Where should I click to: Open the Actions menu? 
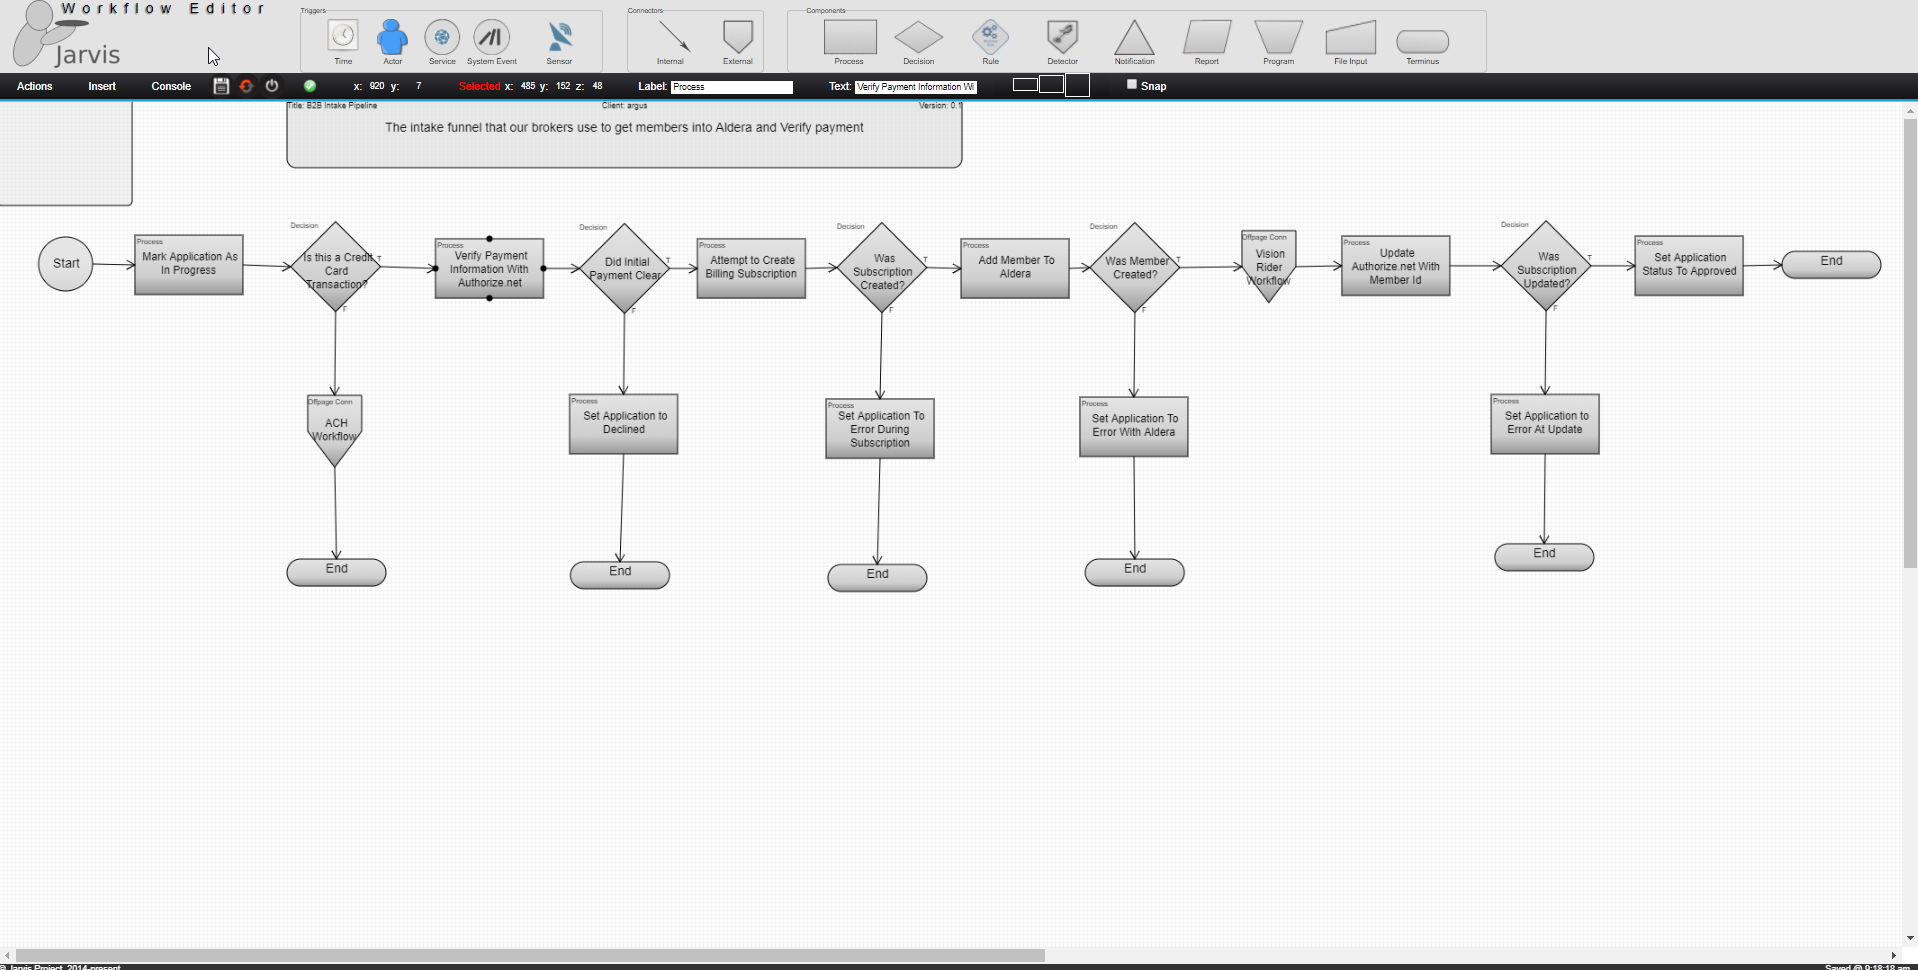[35, 86]
